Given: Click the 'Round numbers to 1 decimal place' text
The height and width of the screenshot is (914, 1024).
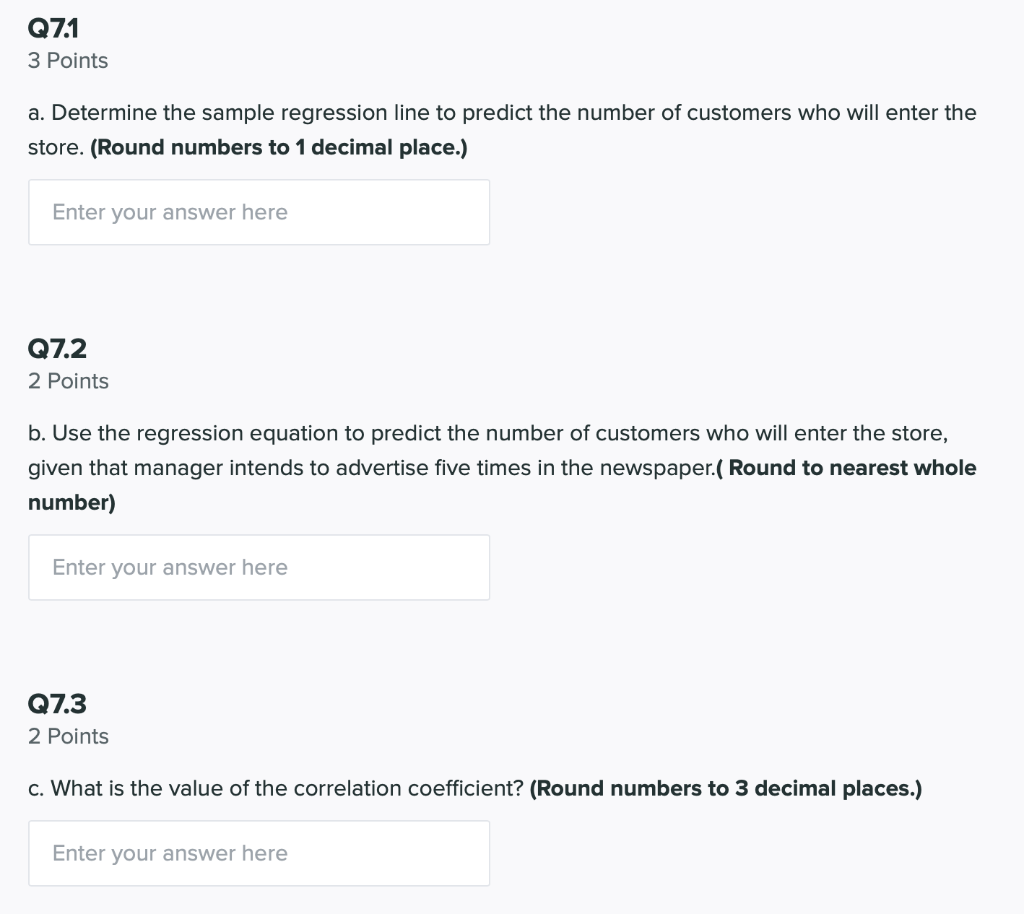Looking at the screenshot, I should [x=279, y=148].
